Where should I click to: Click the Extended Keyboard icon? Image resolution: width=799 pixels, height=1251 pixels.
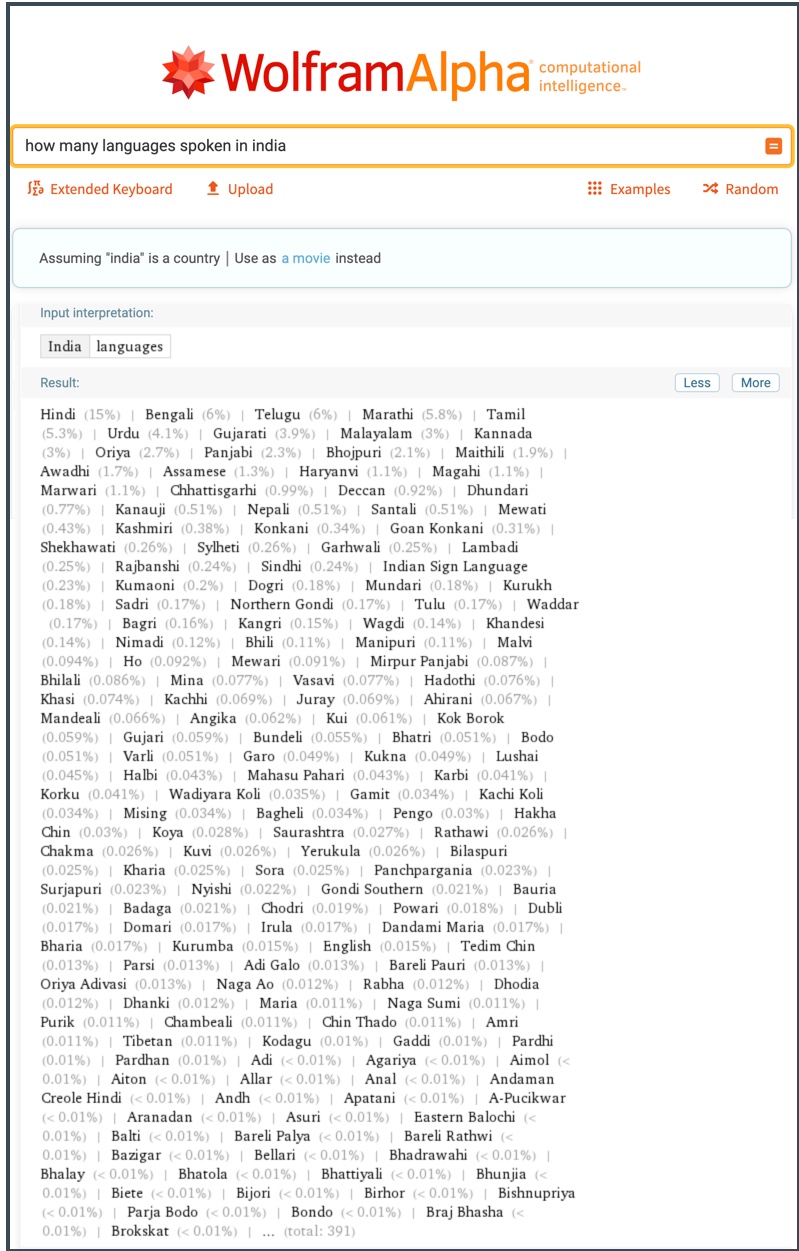pos(36,189)
